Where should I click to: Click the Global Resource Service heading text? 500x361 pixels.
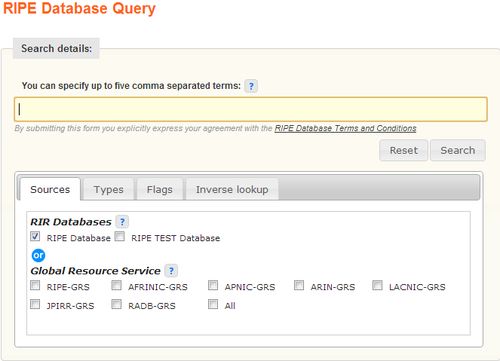coord(95,271)
